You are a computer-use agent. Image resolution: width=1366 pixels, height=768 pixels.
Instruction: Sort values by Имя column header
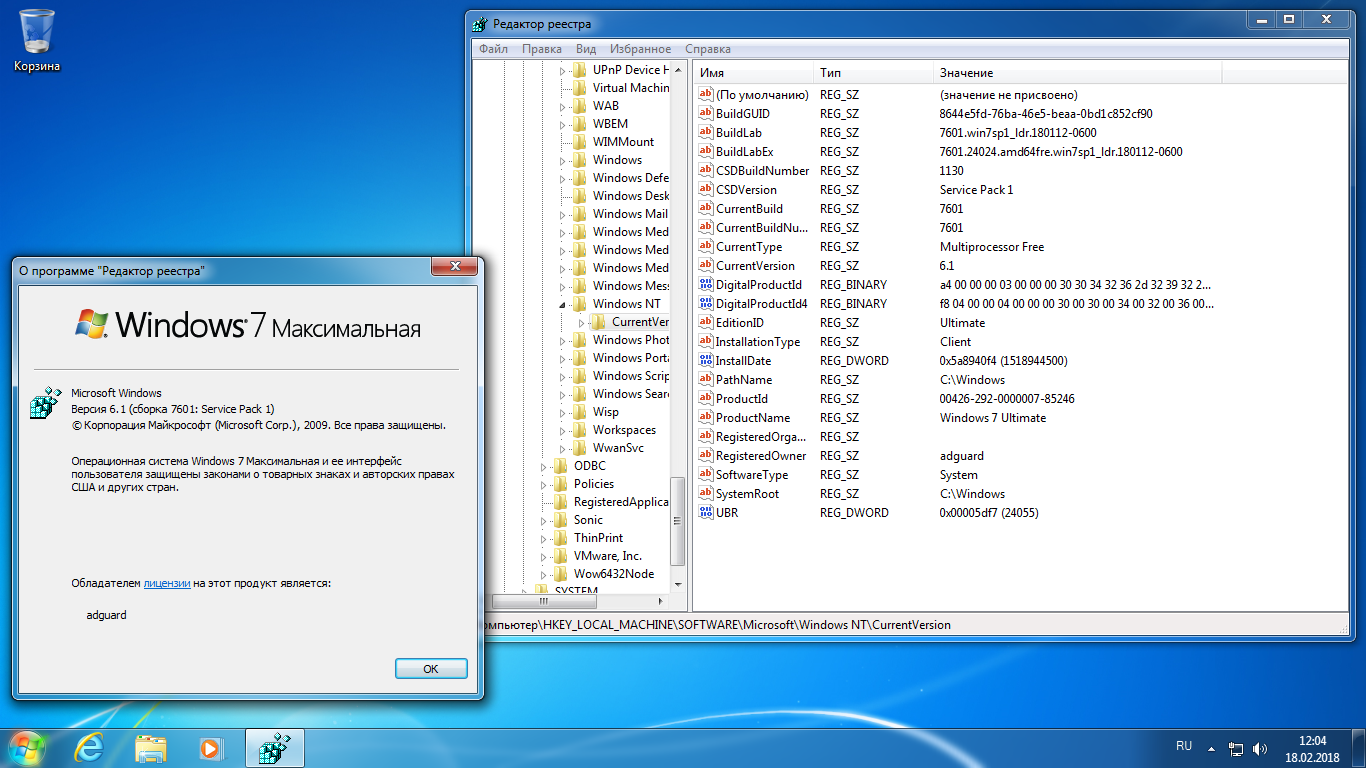pos(752,73)
